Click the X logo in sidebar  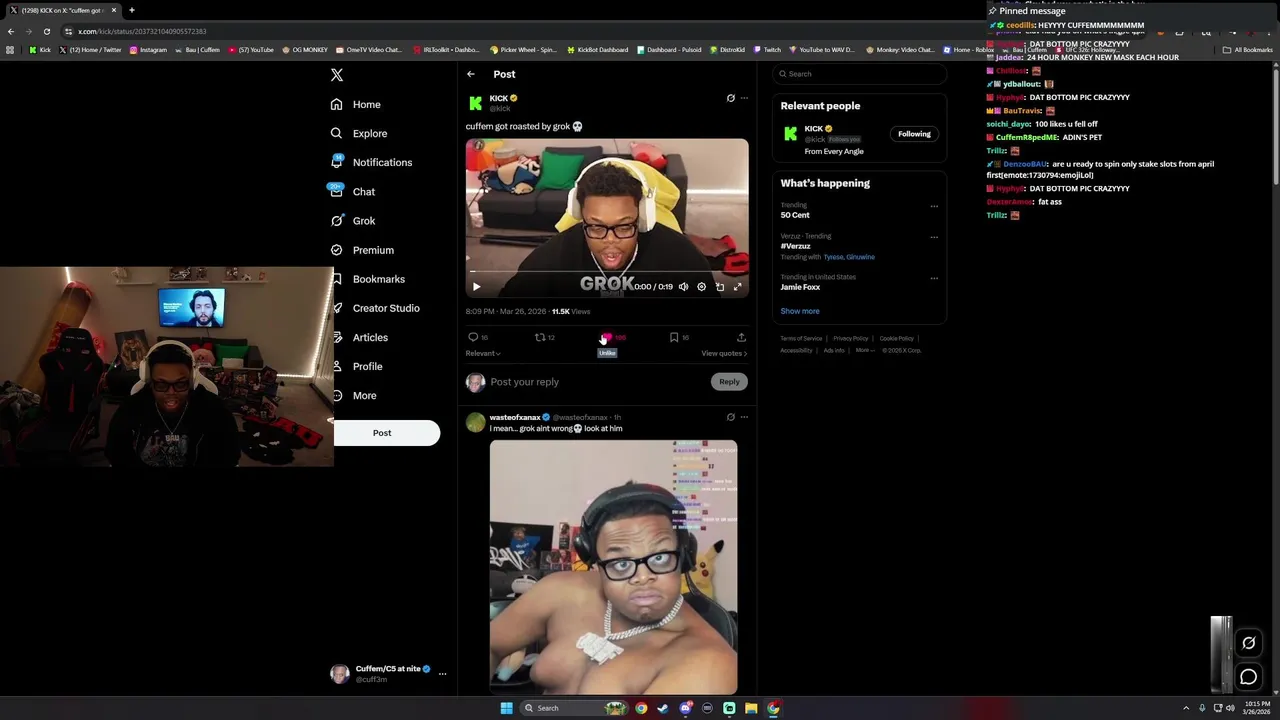(337, 75)
